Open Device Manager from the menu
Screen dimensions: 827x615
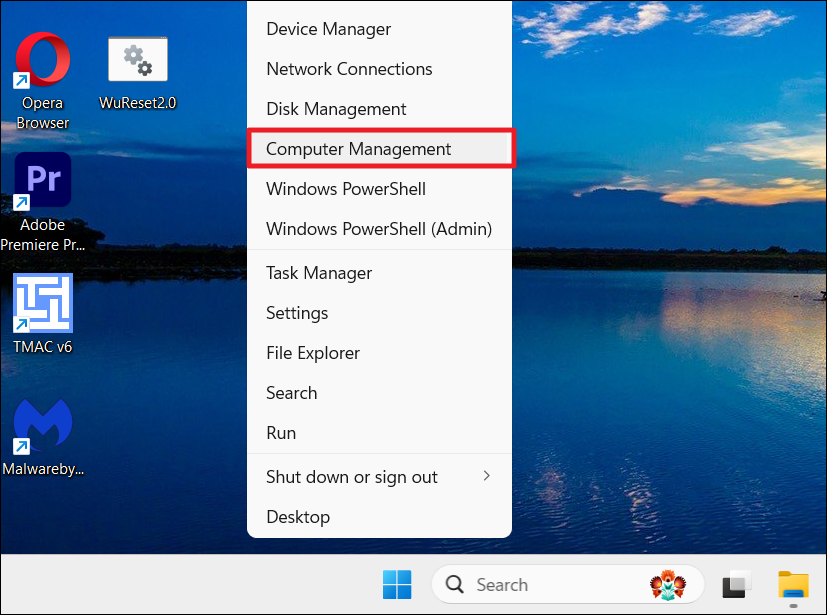pos(328,29)
